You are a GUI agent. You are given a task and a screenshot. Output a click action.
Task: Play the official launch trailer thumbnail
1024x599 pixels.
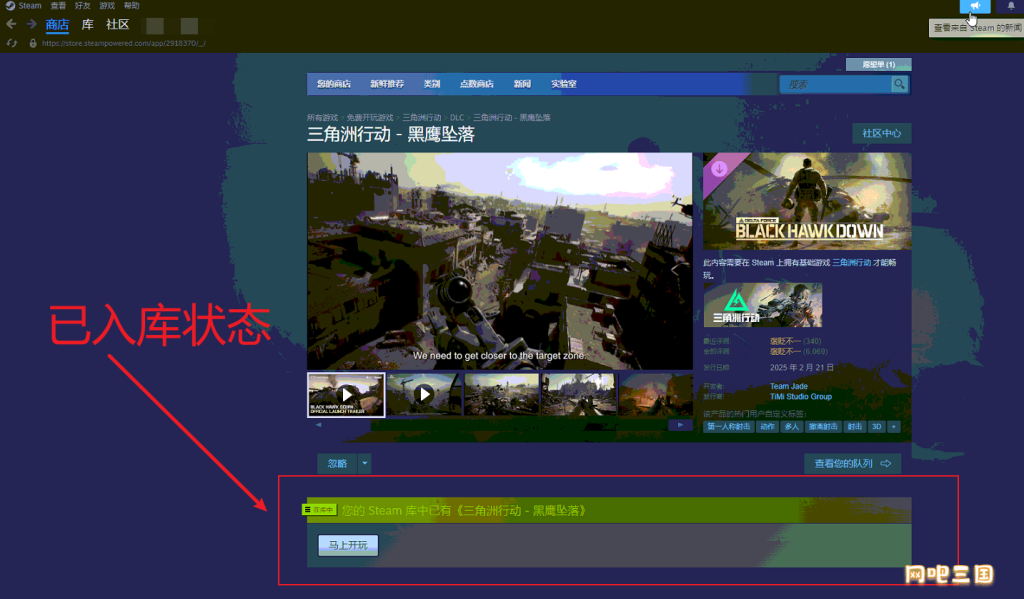tap(346, 395)
